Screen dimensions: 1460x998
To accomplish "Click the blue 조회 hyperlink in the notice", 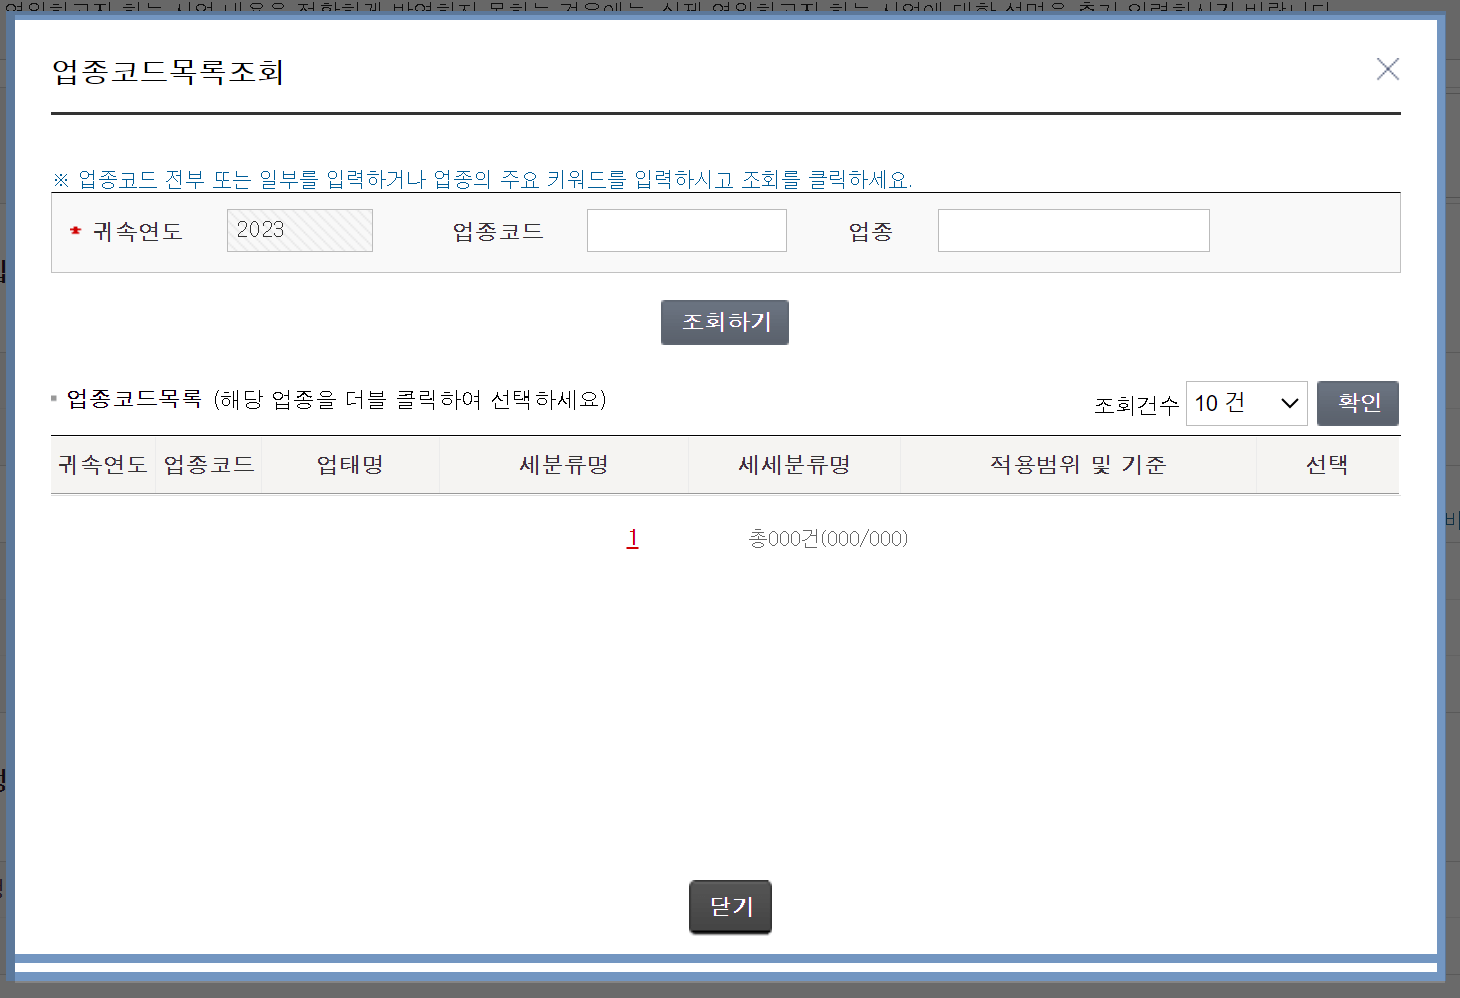I will pos(765,180).
